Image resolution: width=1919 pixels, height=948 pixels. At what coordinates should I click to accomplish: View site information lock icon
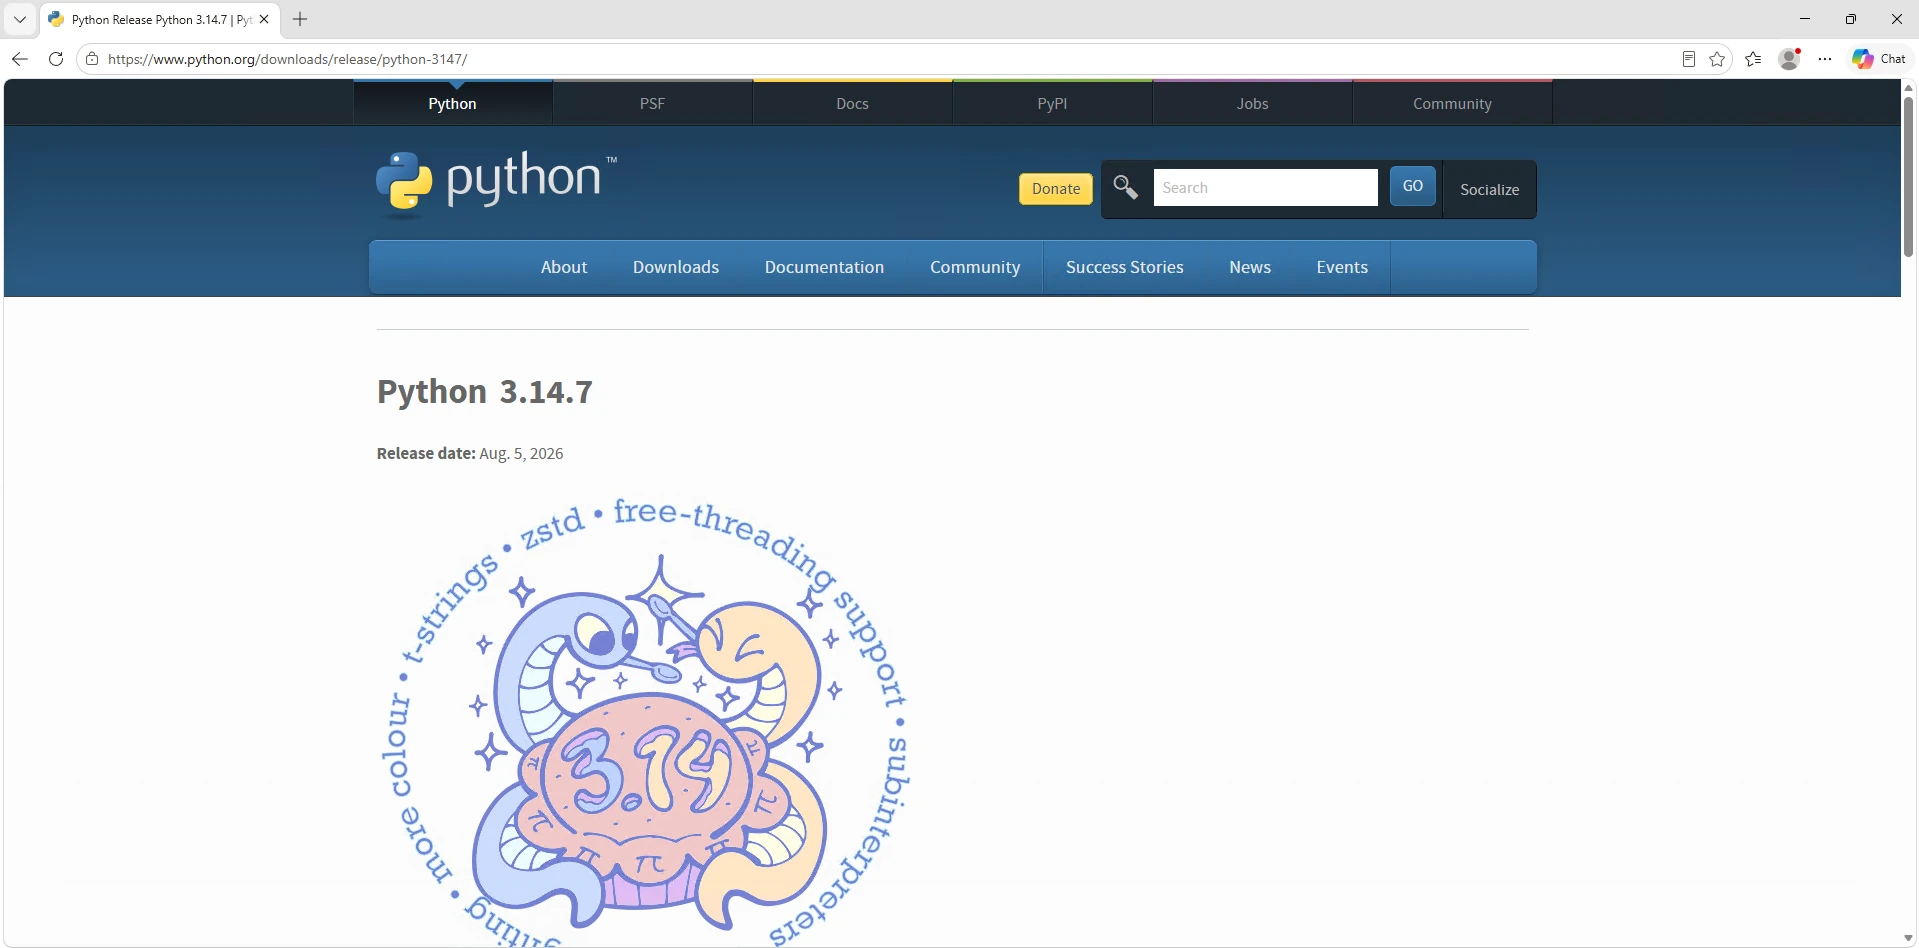point(92,59)
